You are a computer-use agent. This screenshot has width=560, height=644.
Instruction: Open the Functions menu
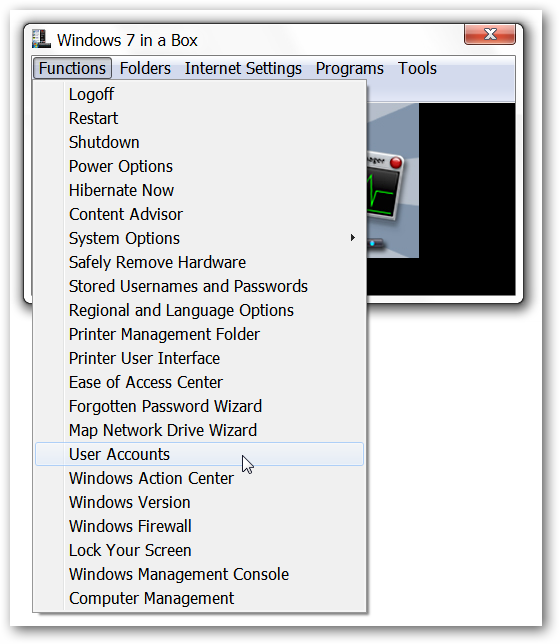pos(72,68)
